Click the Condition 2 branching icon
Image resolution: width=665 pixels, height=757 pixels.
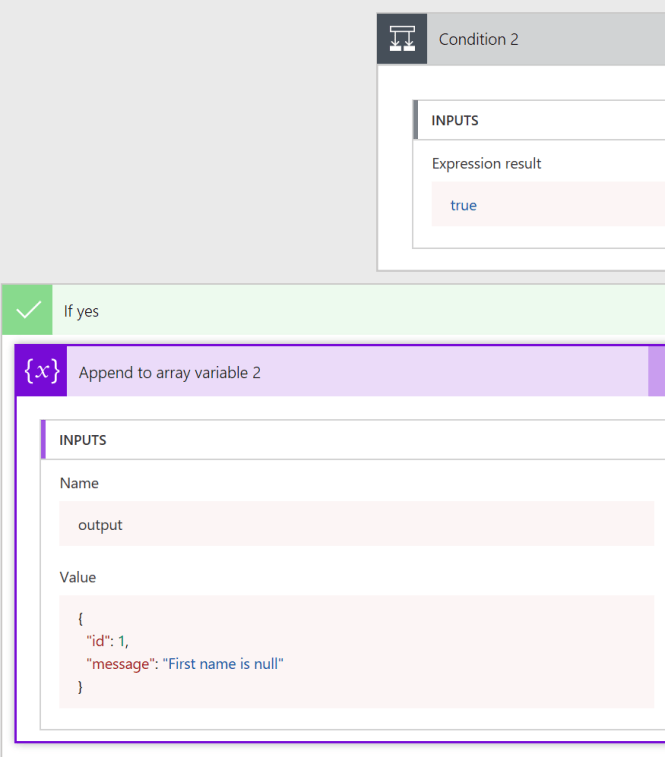[x=402, y=39]
